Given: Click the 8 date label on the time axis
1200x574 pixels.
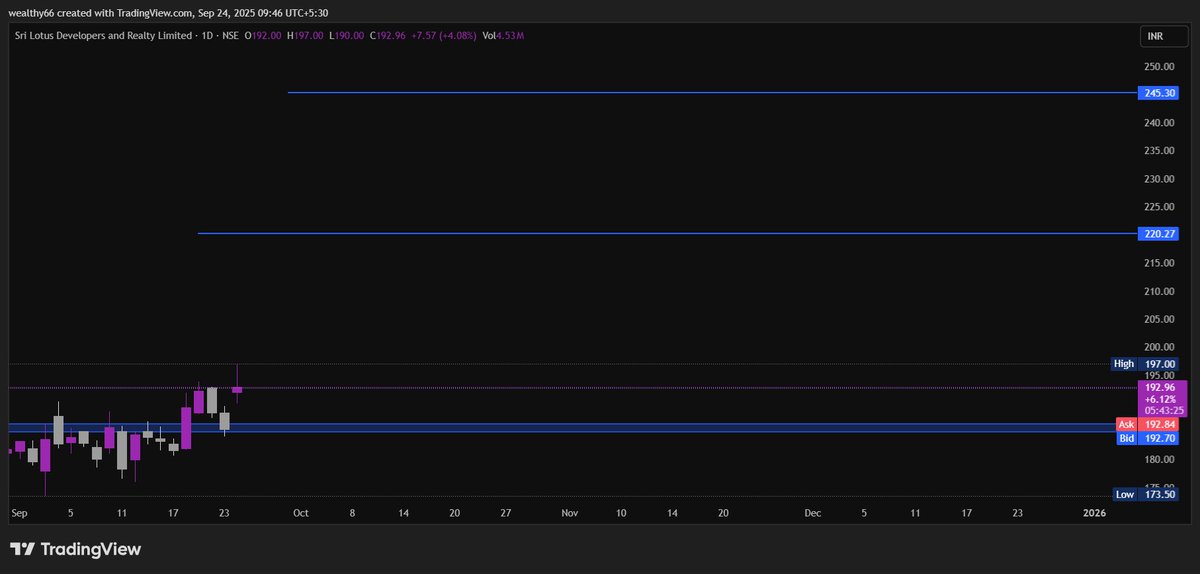Looking at the screenshot, I should click(352, 513).
